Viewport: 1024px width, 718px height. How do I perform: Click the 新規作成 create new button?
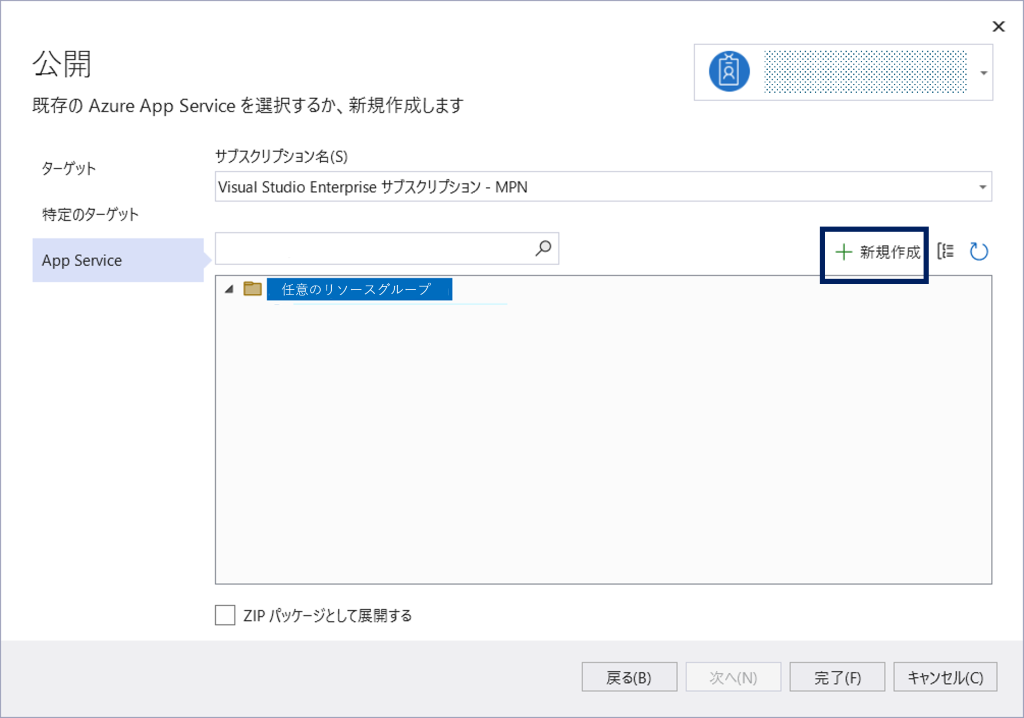point(877,252)
